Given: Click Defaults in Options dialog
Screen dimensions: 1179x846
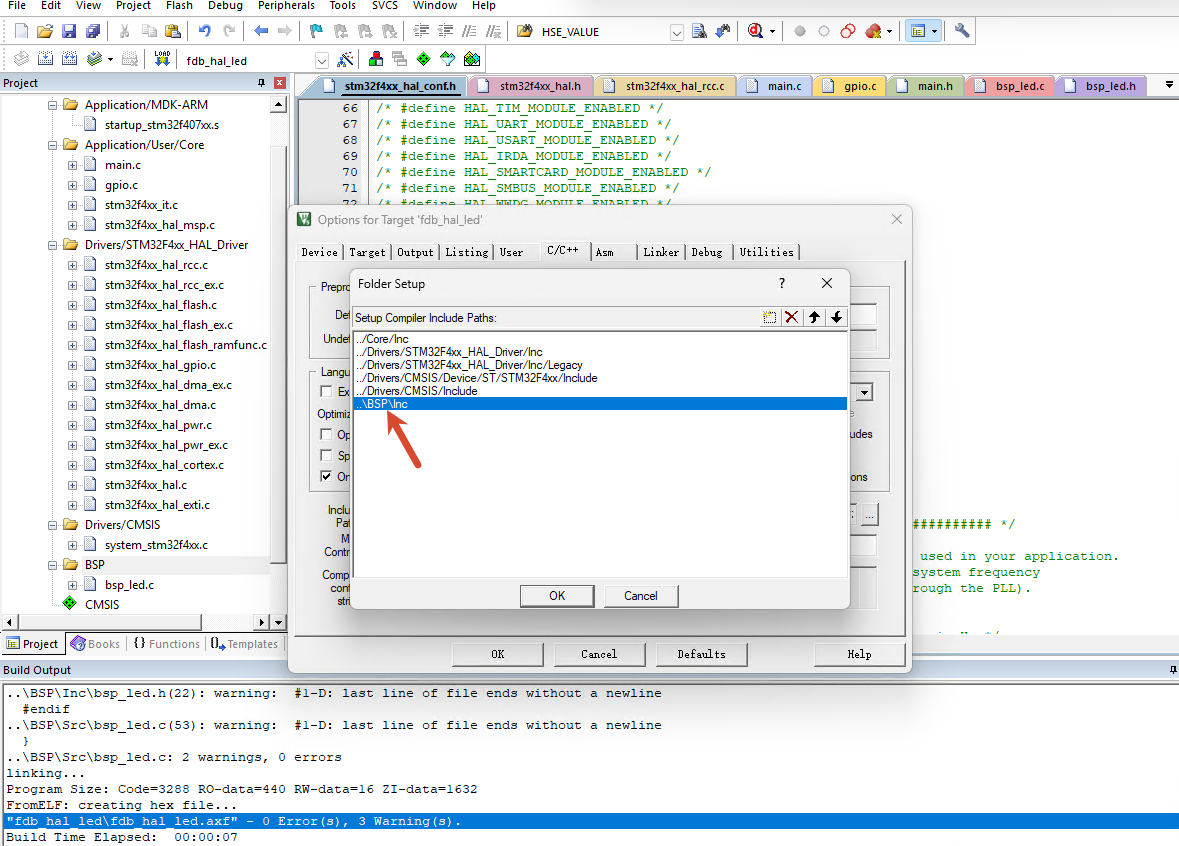Looking at the screenshot, I should click(702, 654).
